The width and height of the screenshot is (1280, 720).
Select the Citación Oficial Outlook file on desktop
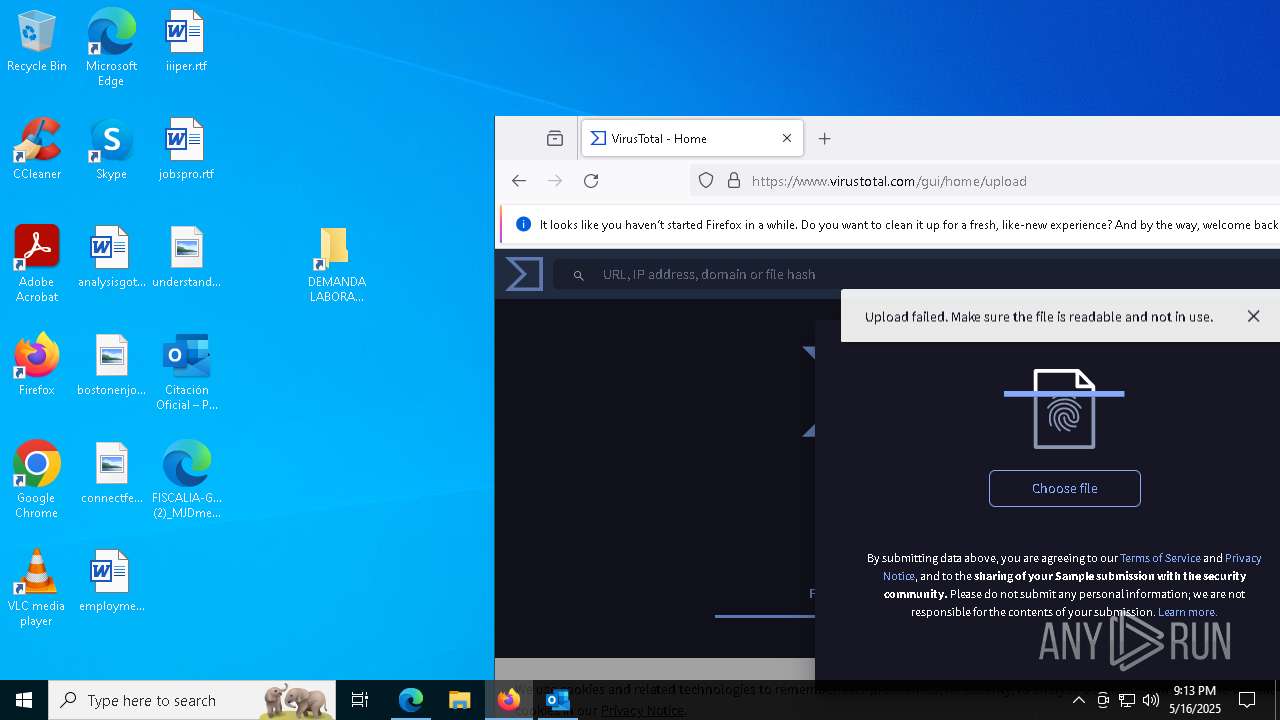click(x=186, y=372)
